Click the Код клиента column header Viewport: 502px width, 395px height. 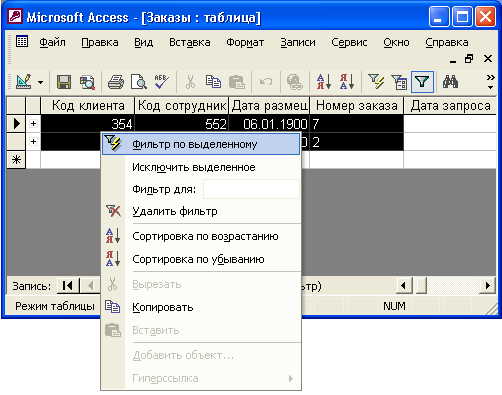point(87,106)
